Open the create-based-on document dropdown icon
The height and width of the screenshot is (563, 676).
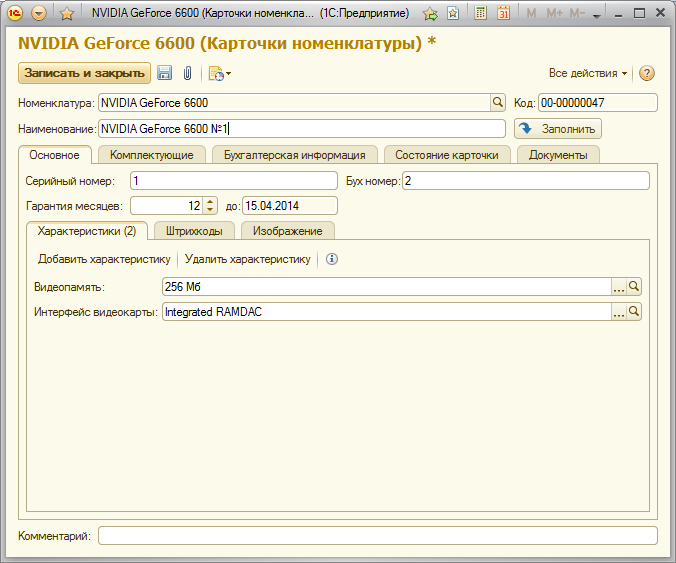point(219,74)
